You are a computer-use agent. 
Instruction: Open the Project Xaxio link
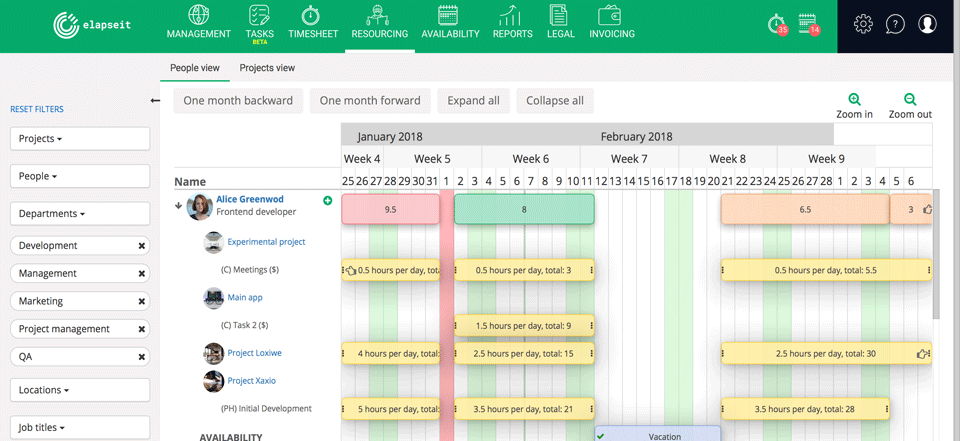(252, 381)
